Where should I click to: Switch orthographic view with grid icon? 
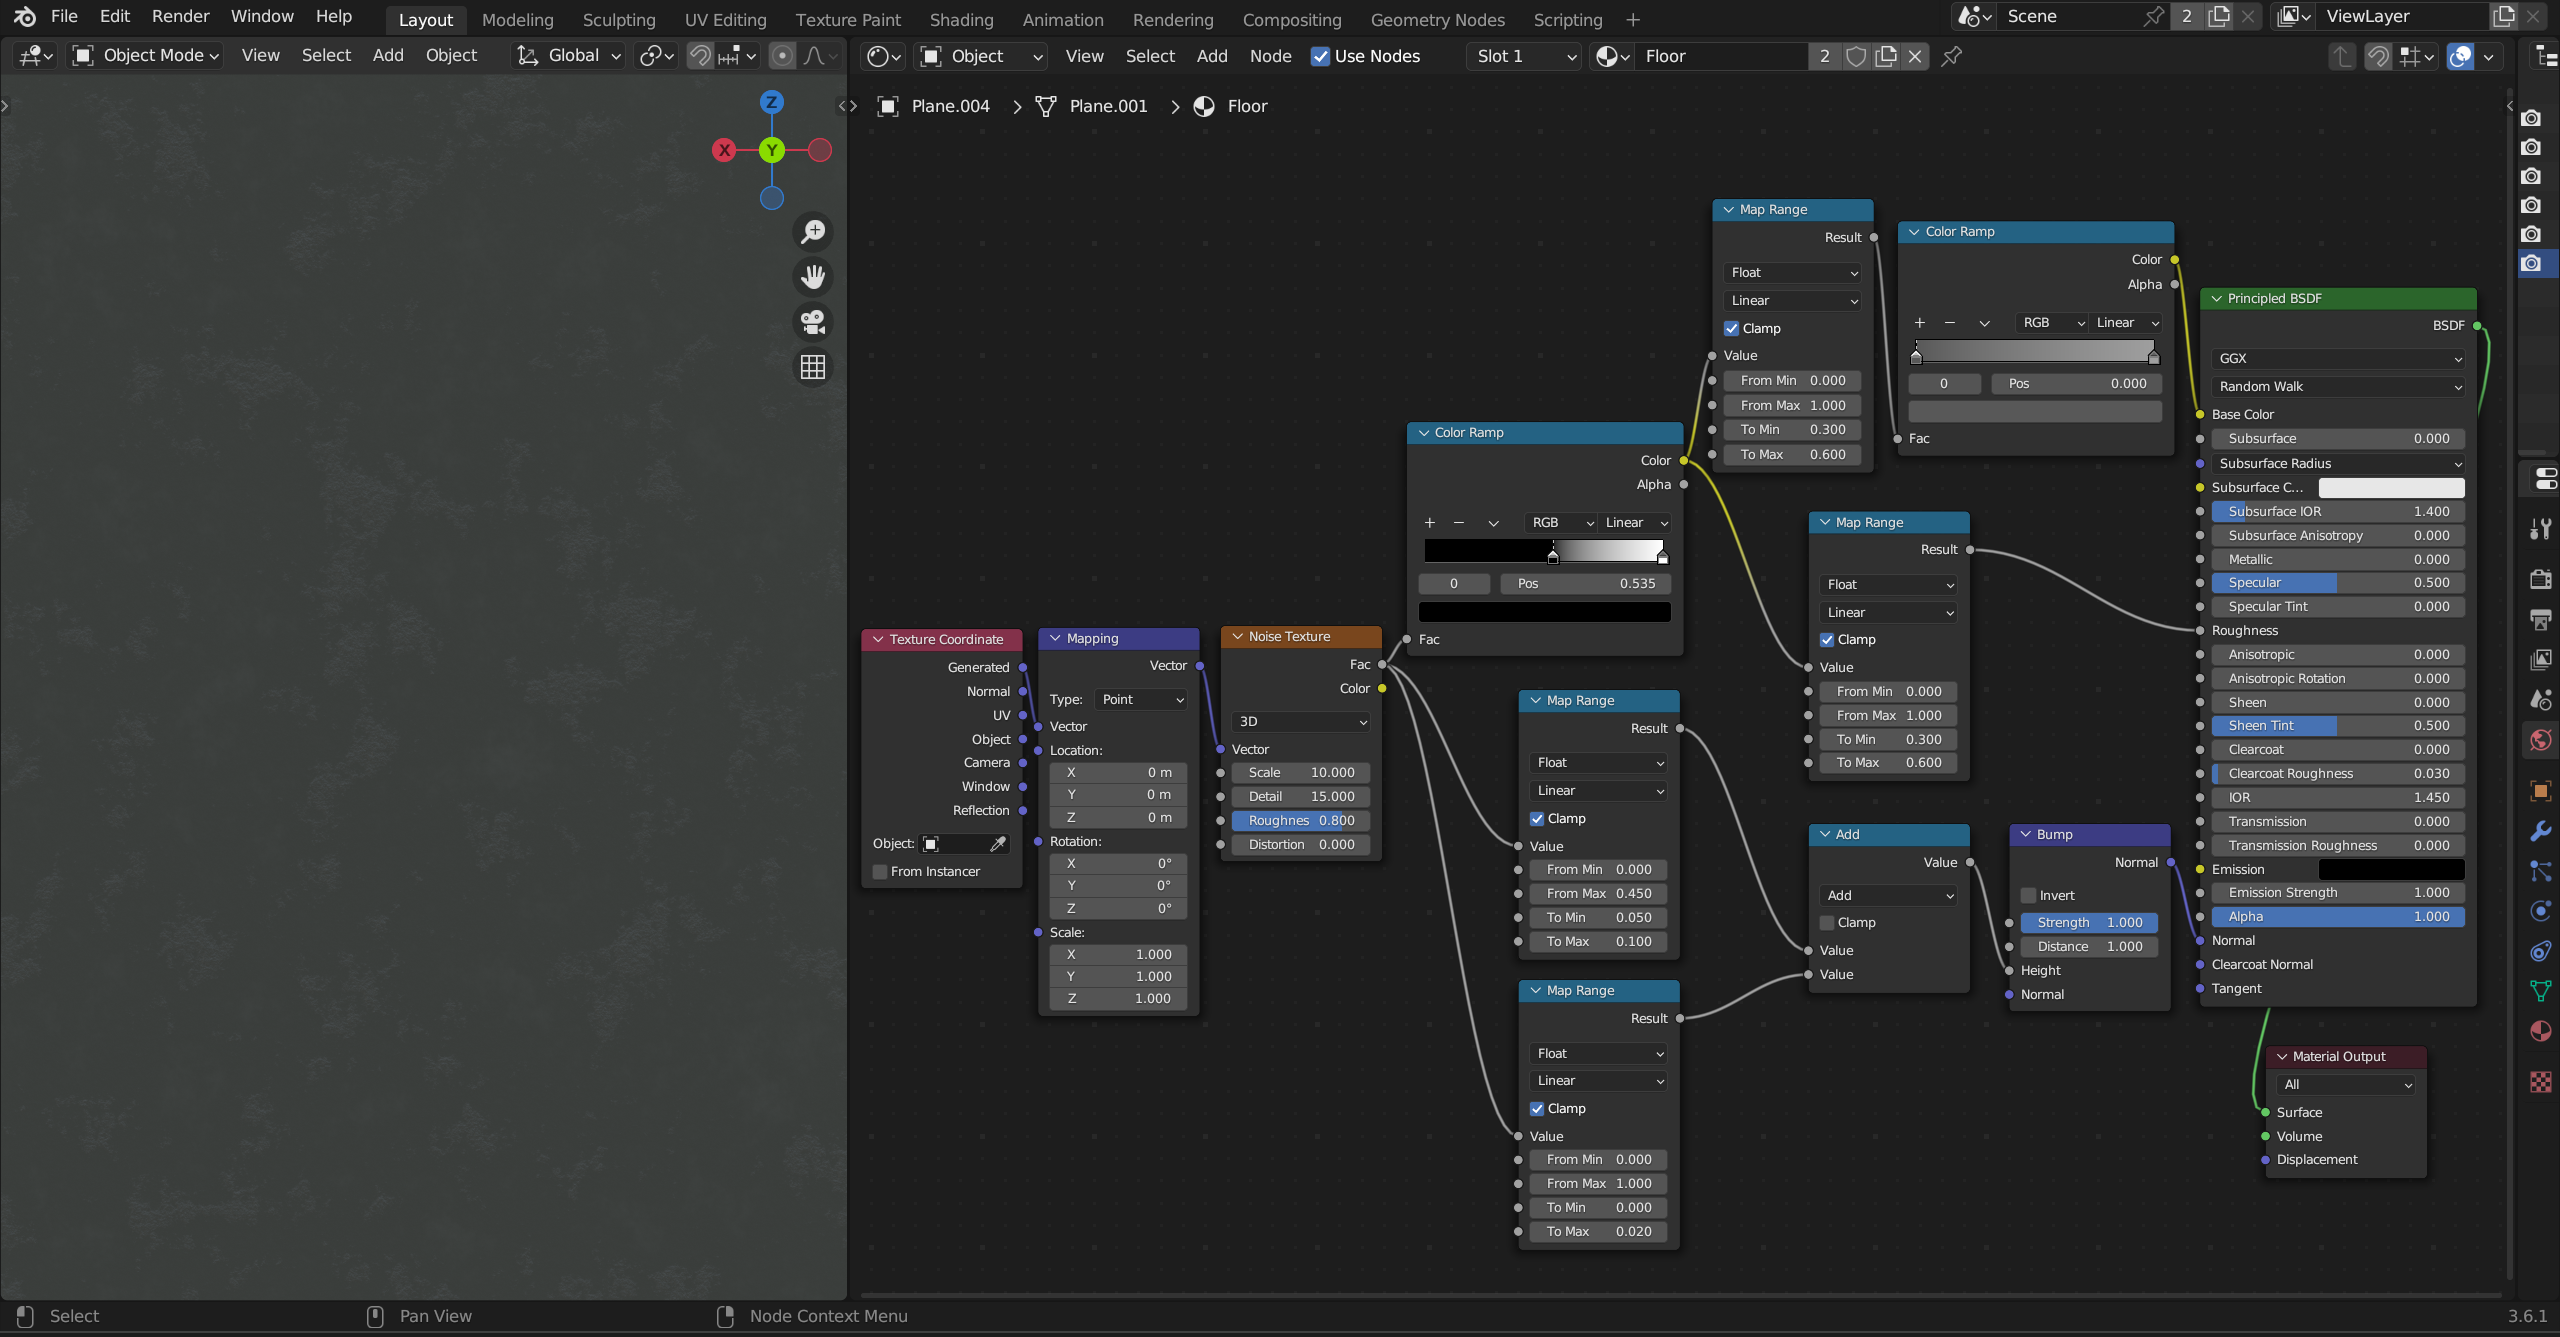[813, 367]
